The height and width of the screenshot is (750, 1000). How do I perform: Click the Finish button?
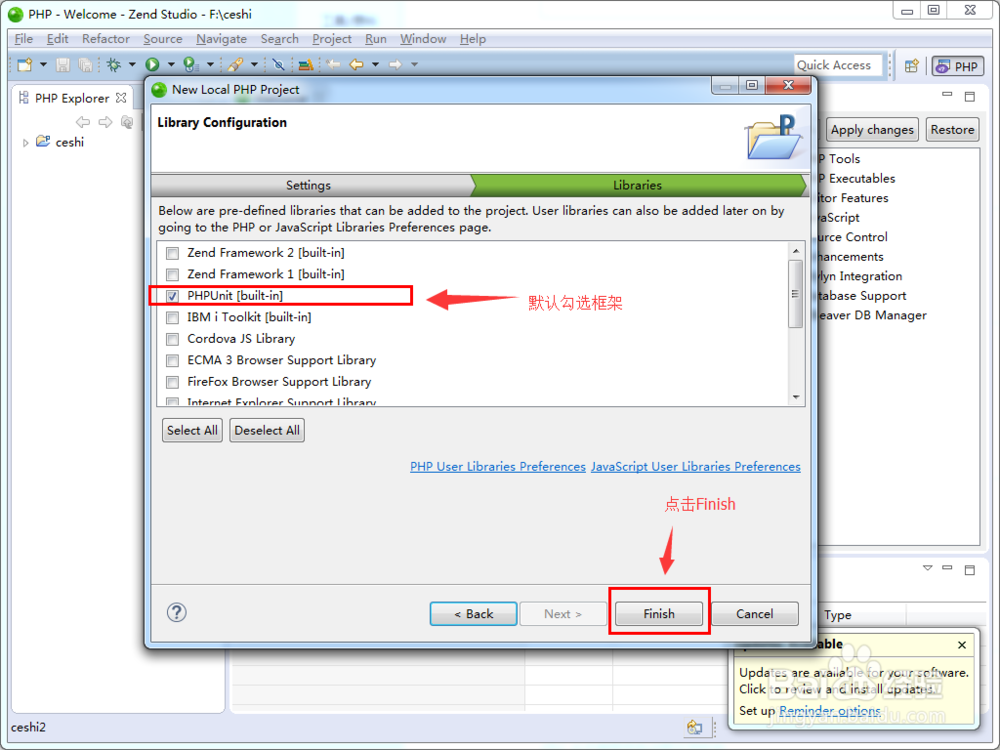point(659,614)
